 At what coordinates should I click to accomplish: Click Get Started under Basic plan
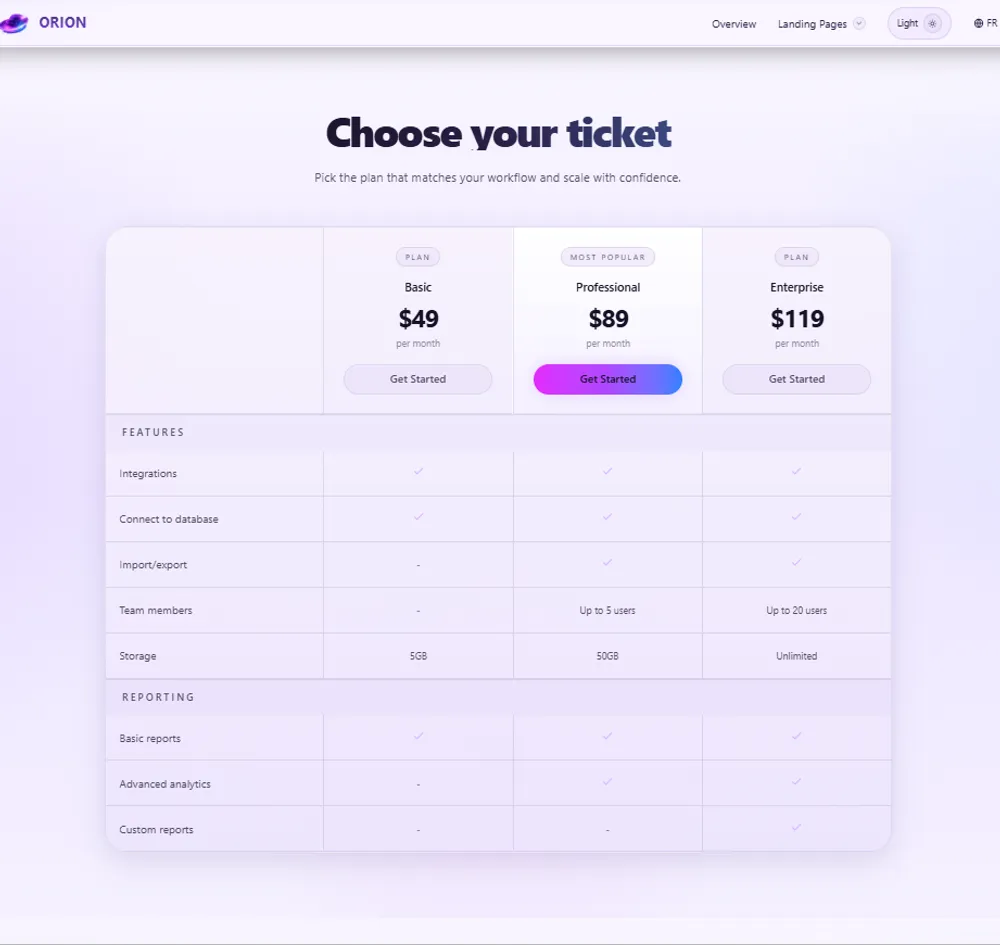pos(418,379)
